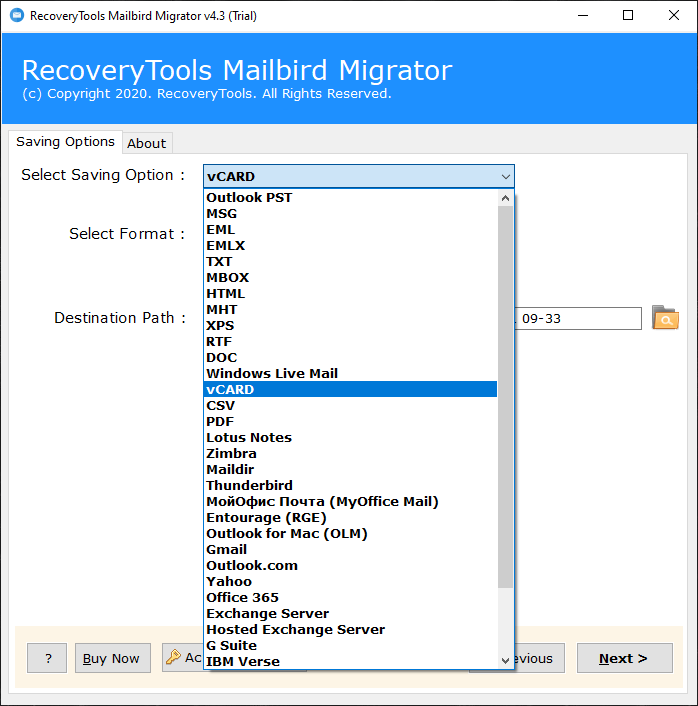Select Outlook PST from the list
The height and width of the screenshot is (706, 698).
350,198
